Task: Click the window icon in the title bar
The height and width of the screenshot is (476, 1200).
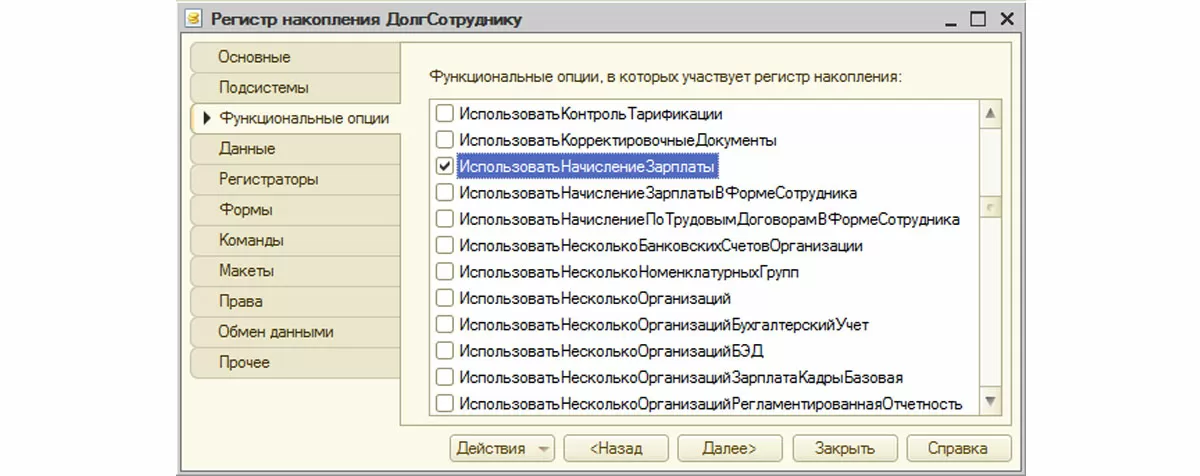Action: pos(193,20)
